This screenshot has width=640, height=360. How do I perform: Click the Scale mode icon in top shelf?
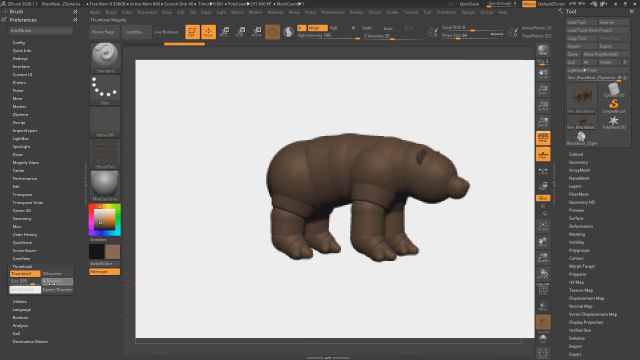coord(241,32)
